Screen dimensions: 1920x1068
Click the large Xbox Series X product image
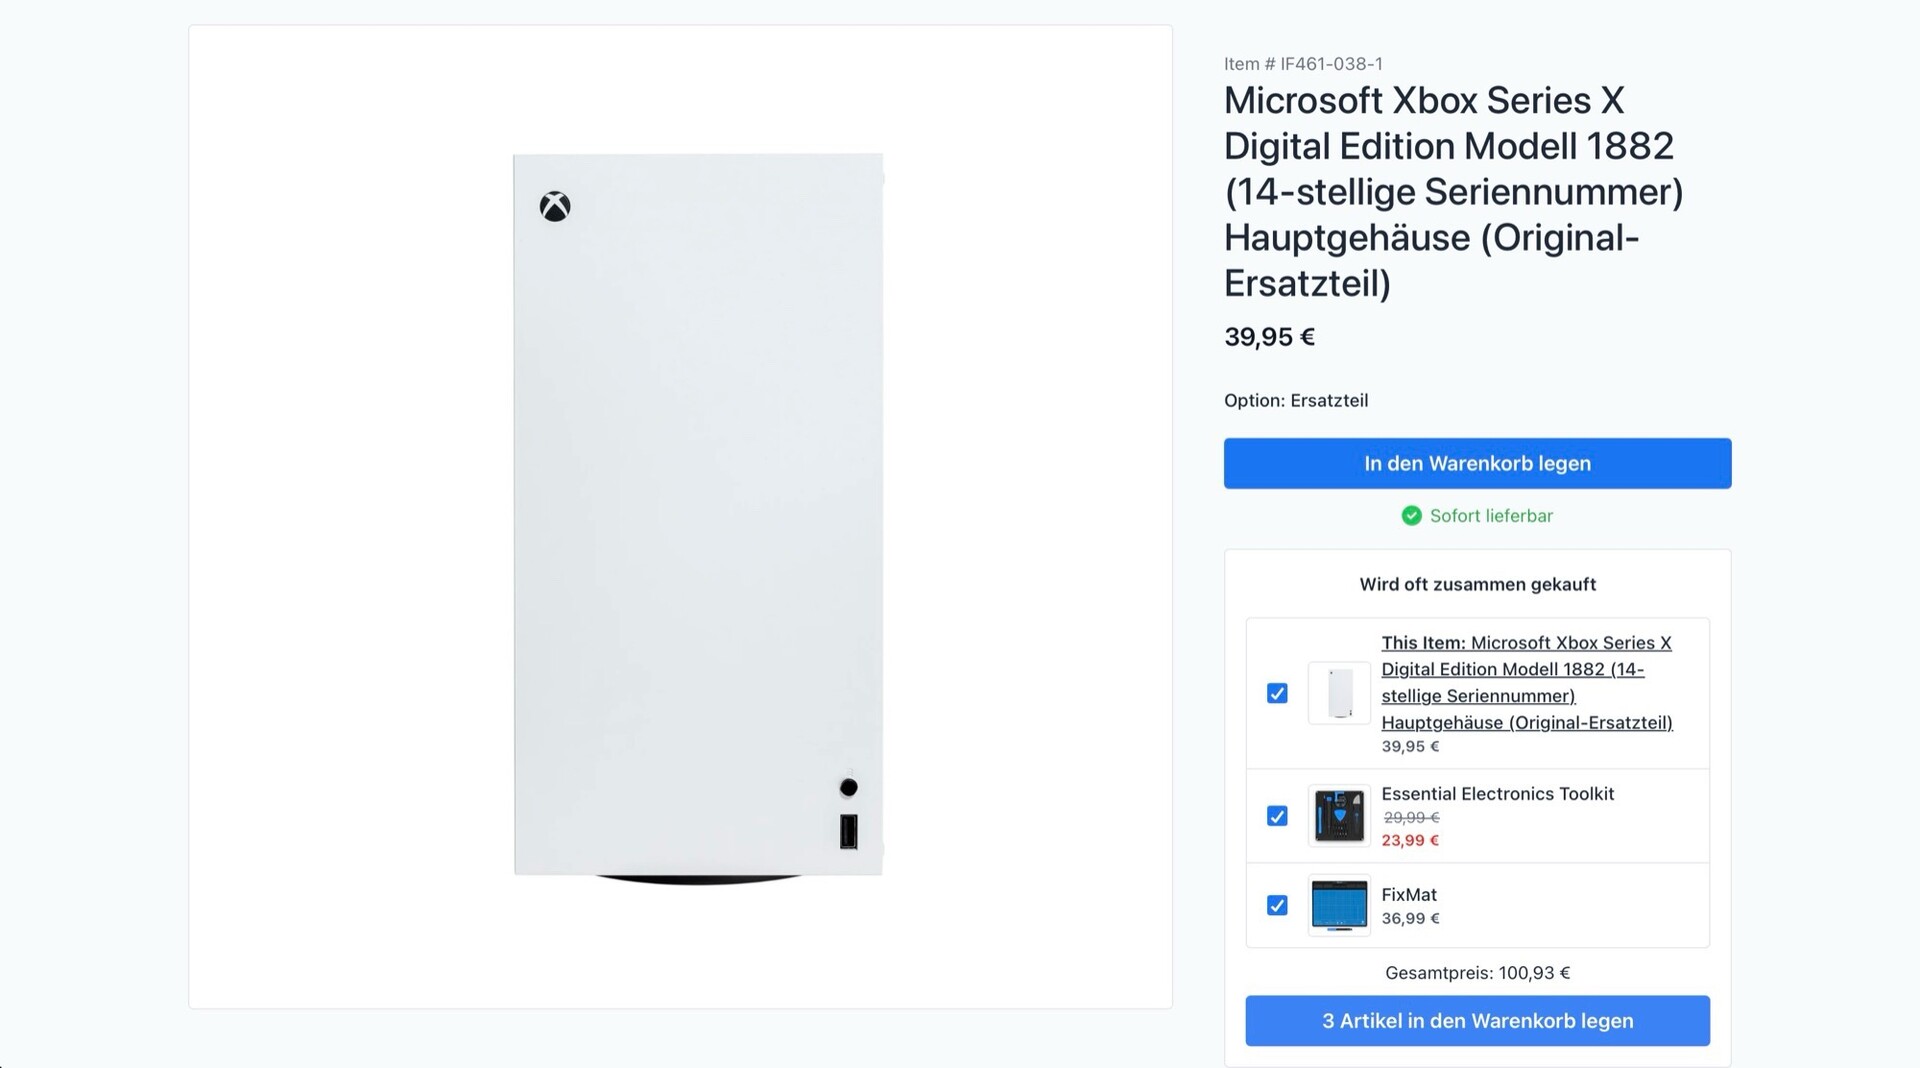pos(698,516)
